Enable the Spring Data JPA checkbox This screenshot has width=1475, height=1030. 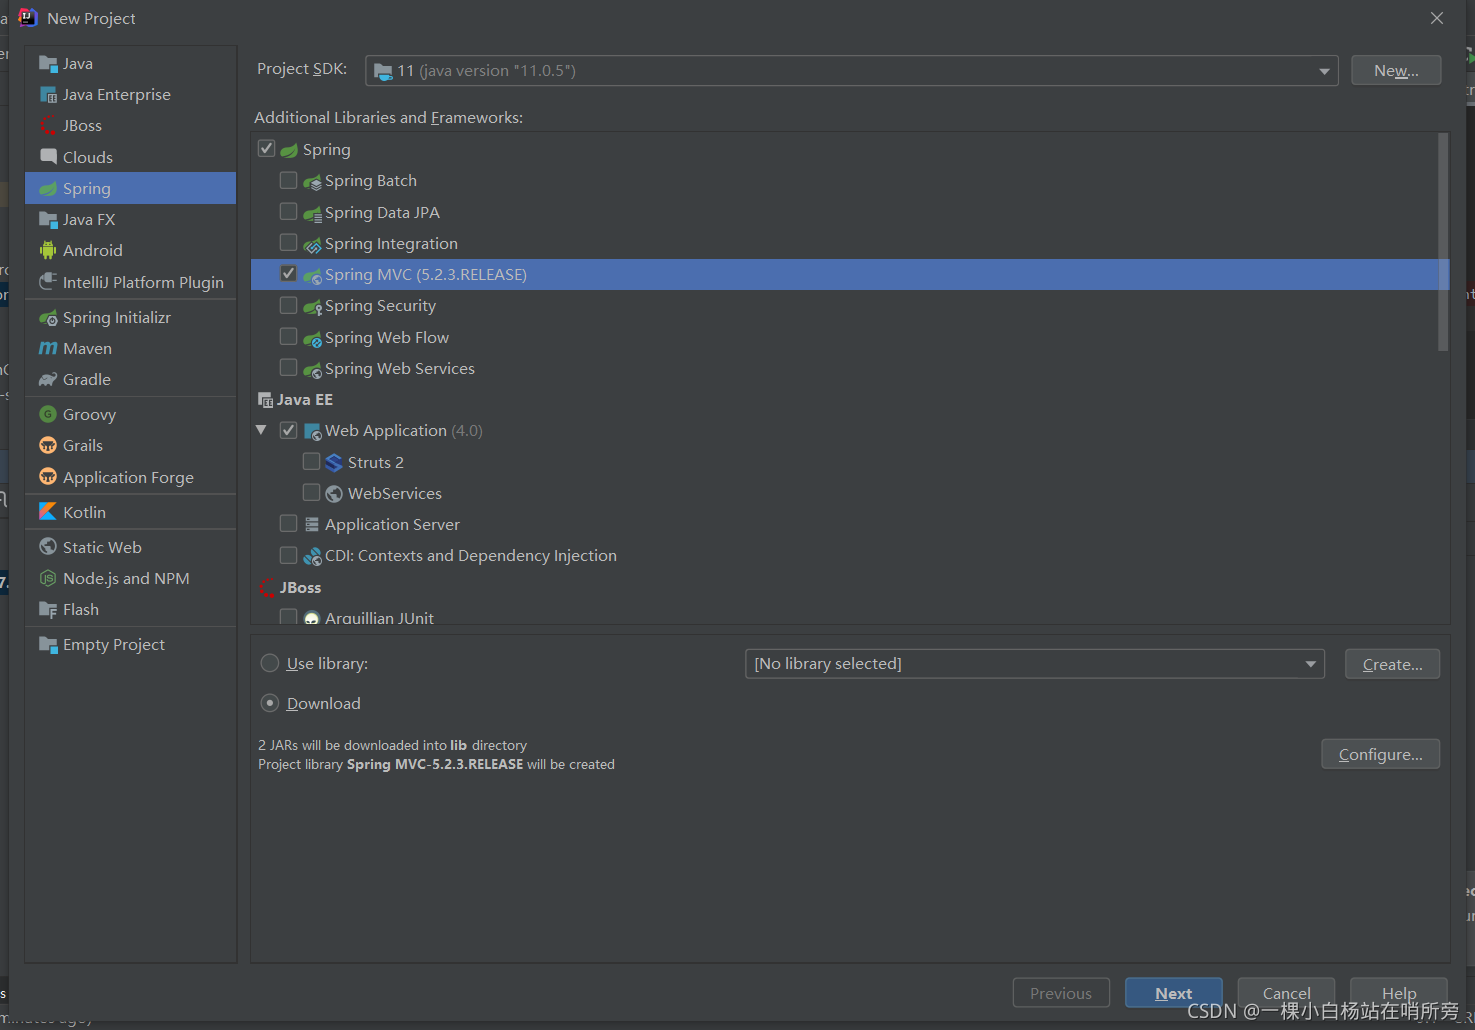click(288, 211)
